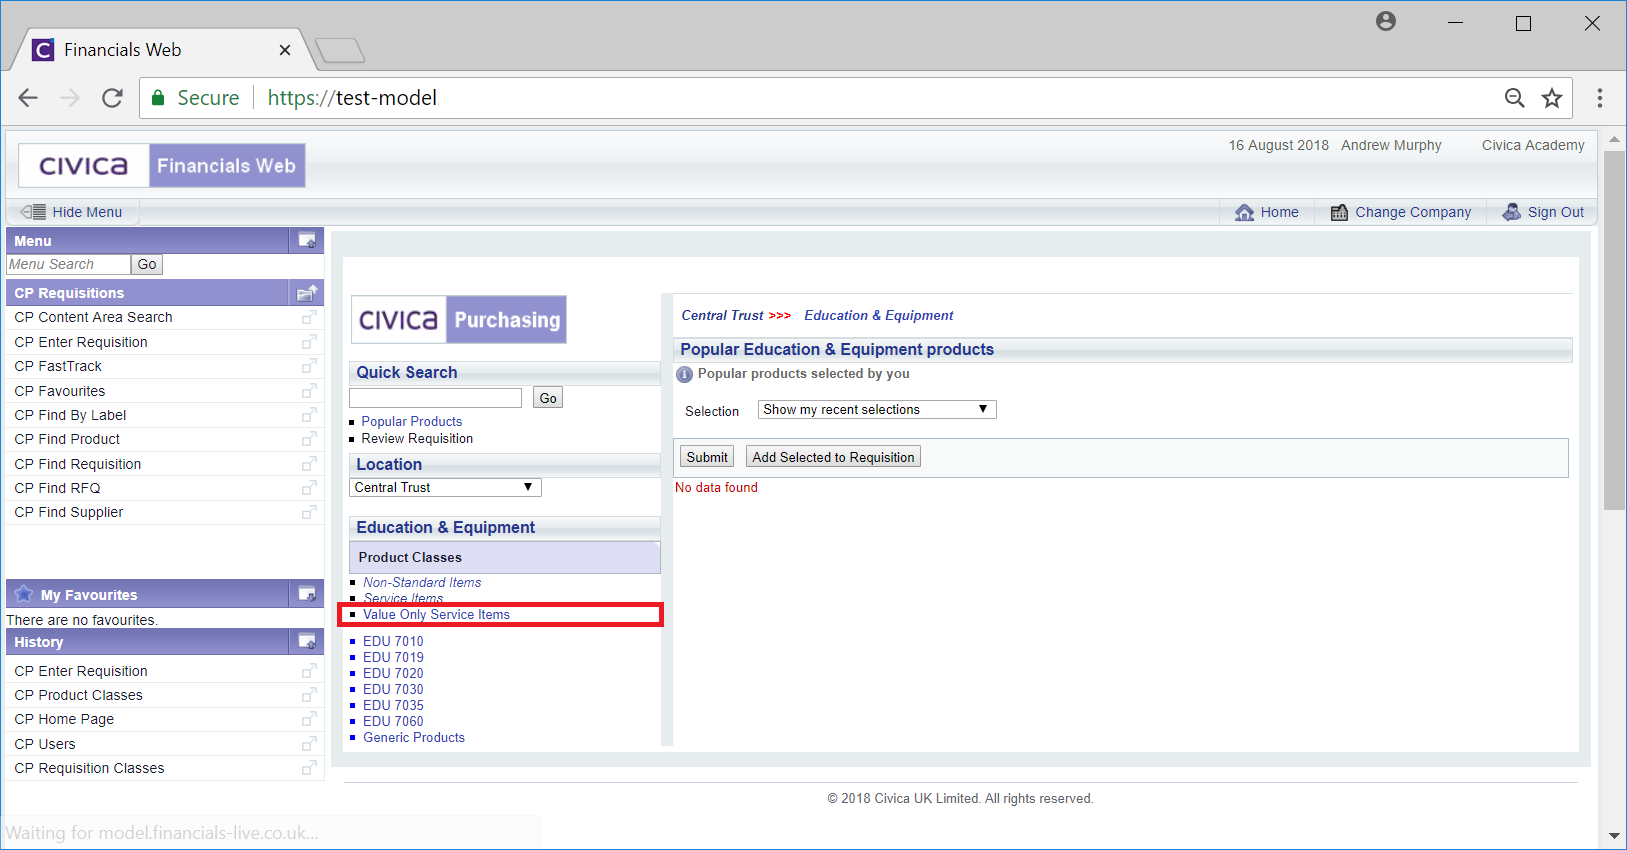Open the Popular Products link
Viewport: 1627px width, 850px height.
412,421
